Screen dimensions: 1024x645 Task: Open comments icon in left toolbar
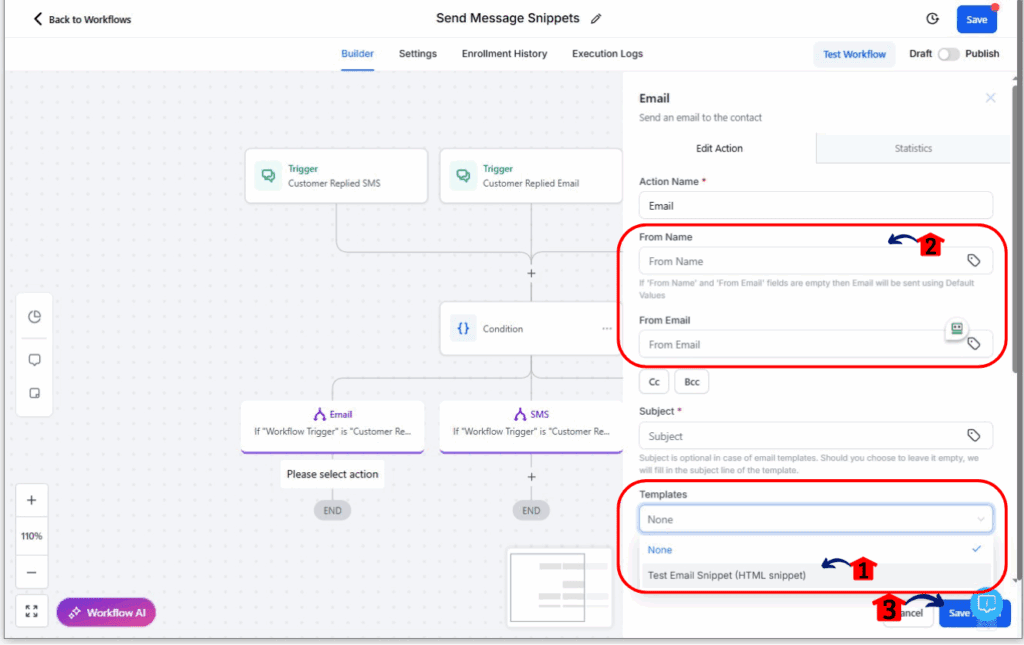click(35, 360)
